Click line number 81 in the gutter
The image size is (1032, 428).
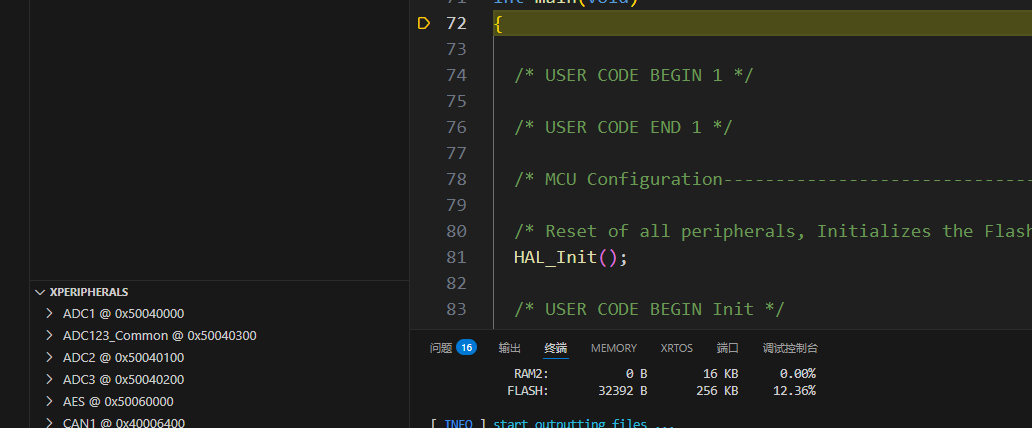point(455,257)
